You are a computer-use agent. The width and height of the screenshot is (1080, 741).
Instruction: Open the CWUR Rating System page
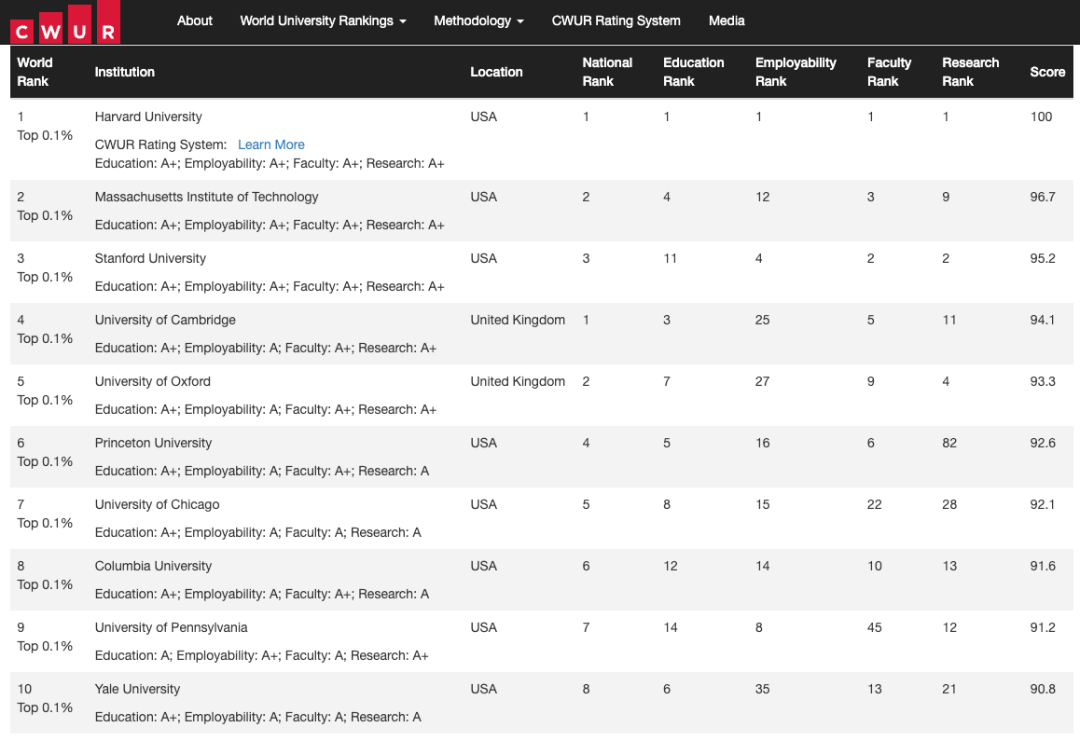[x=616, y=21]
